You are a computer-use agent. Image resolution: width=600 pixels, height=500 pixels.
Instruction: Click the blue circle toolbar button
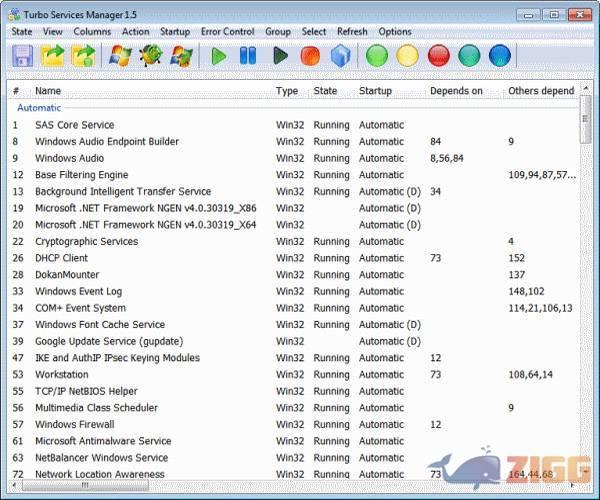point(500,56)
